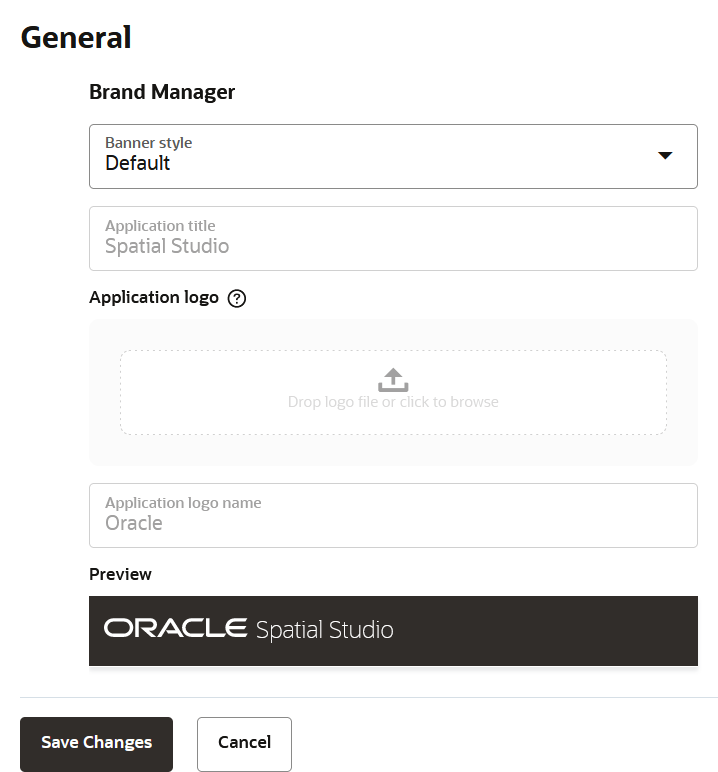Click the upload tray icon in the drop zone
The width and height of the screenshot is (718, 772).
pyautogui.click(x=393, y=380)
